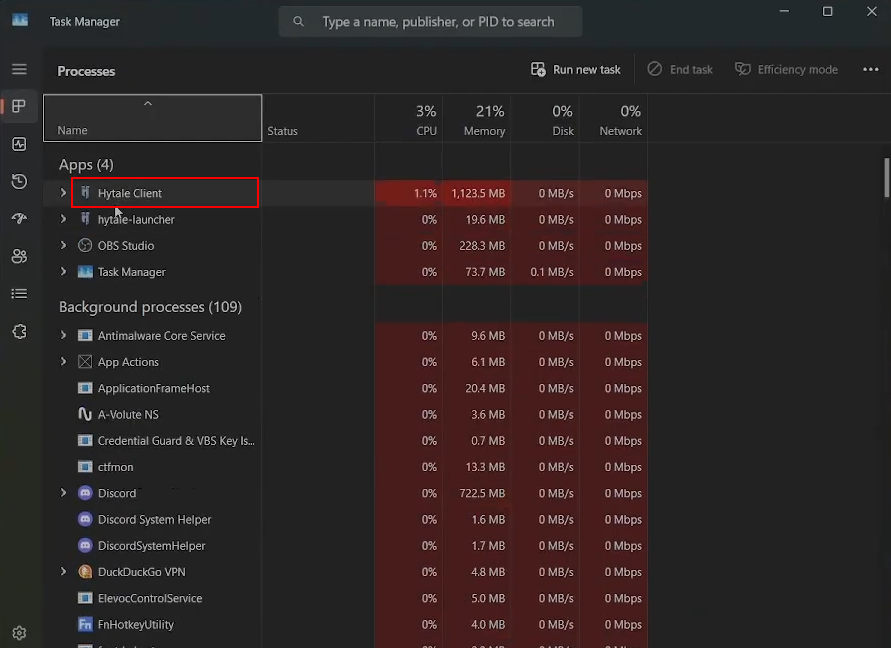891x648 pixels.
Task: Open Task Manager settings gear
Action: (19, 633)
